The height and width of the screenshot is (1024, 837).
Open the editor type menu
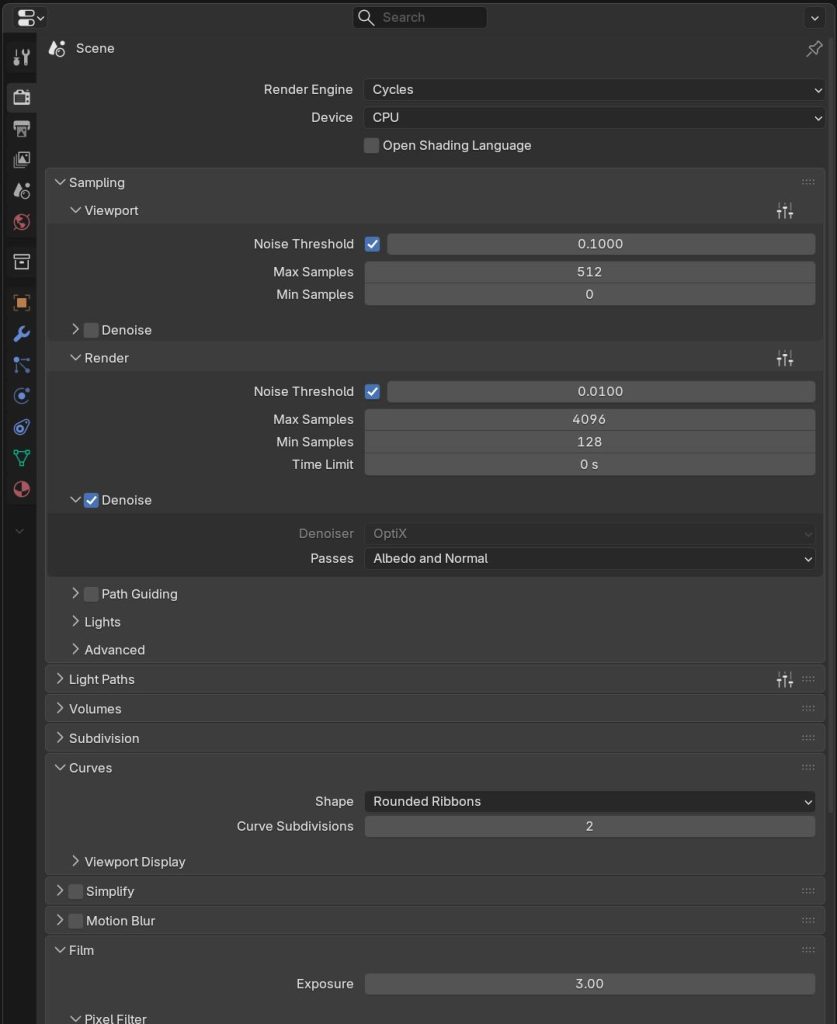(30, 18)
